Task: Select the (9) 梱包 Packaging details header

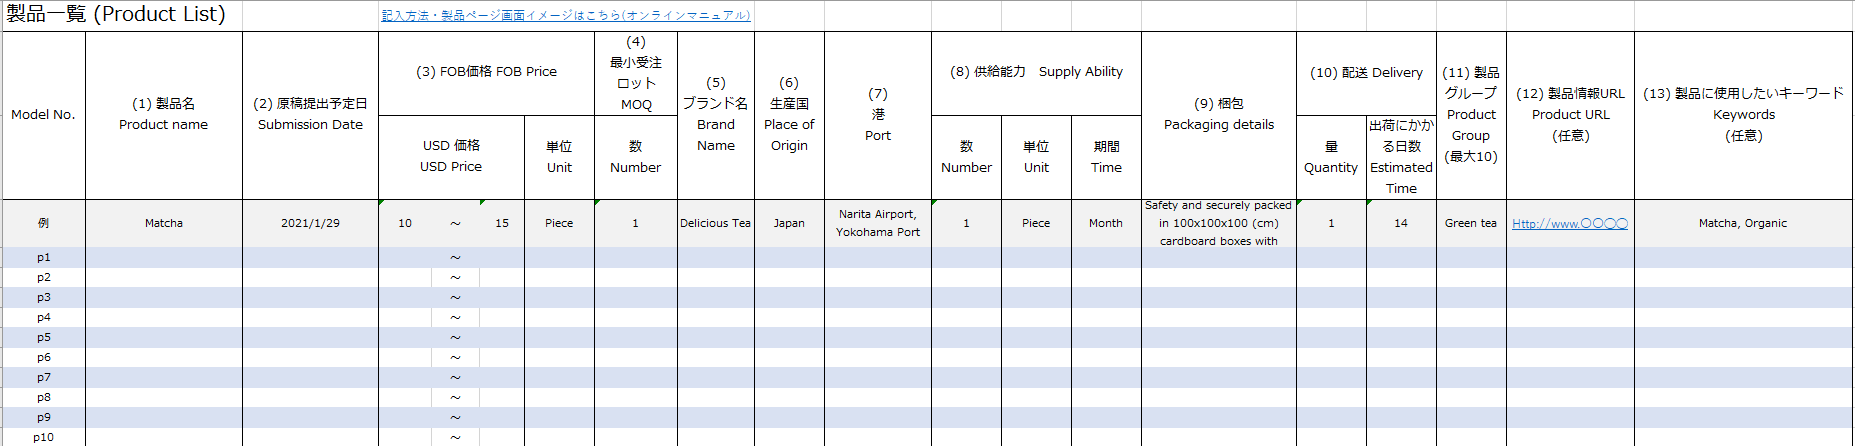Action: click(x=1219, y=115)
